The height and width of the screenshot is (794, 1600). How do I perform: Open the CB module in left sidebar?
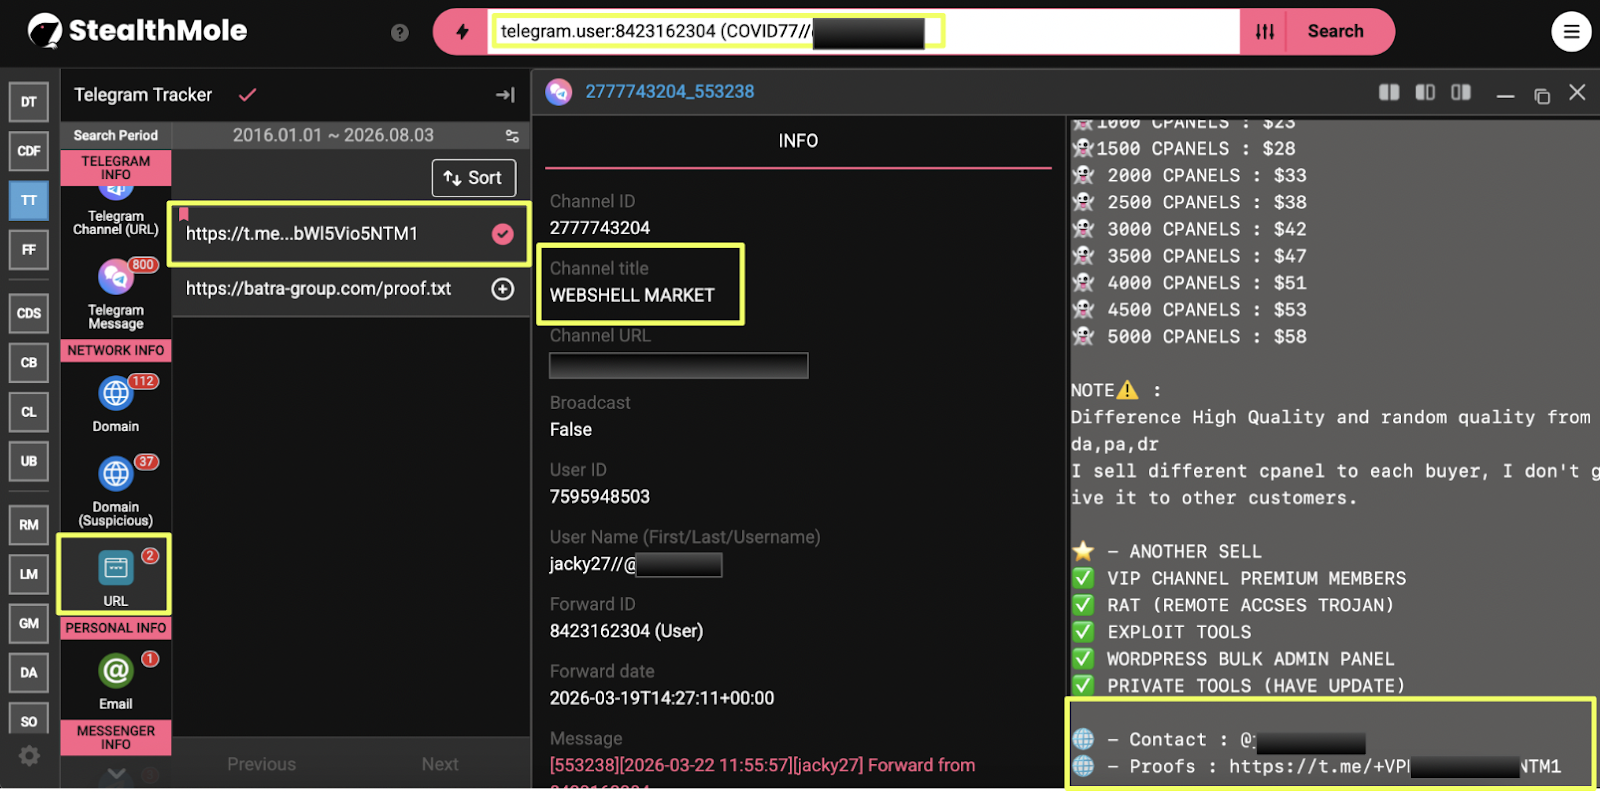[29, 362]
